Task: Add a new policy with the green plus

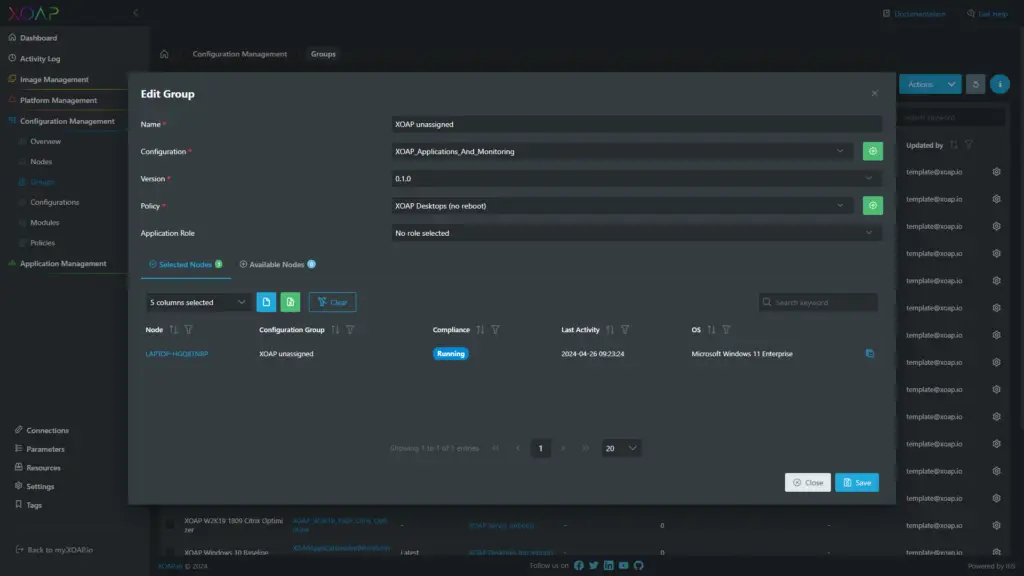Action: [x=872, y=206]
